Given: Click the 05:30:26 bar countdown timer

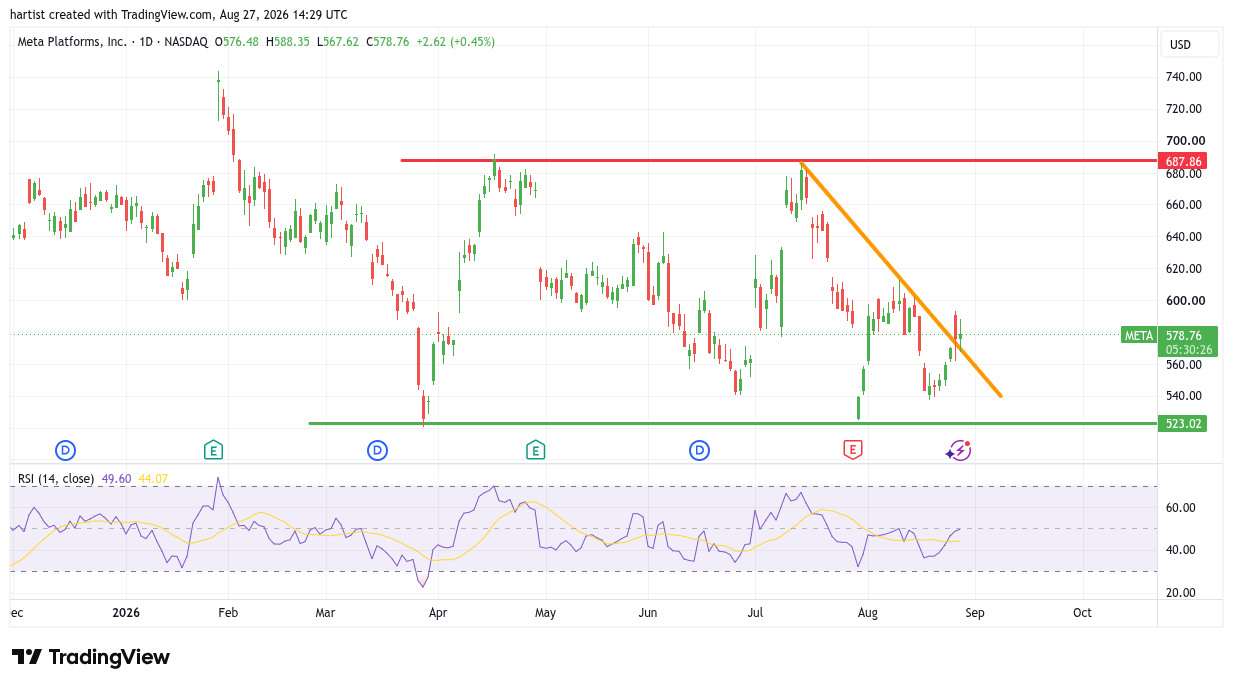Looking at the screenshot, I should click(1188, 350).
